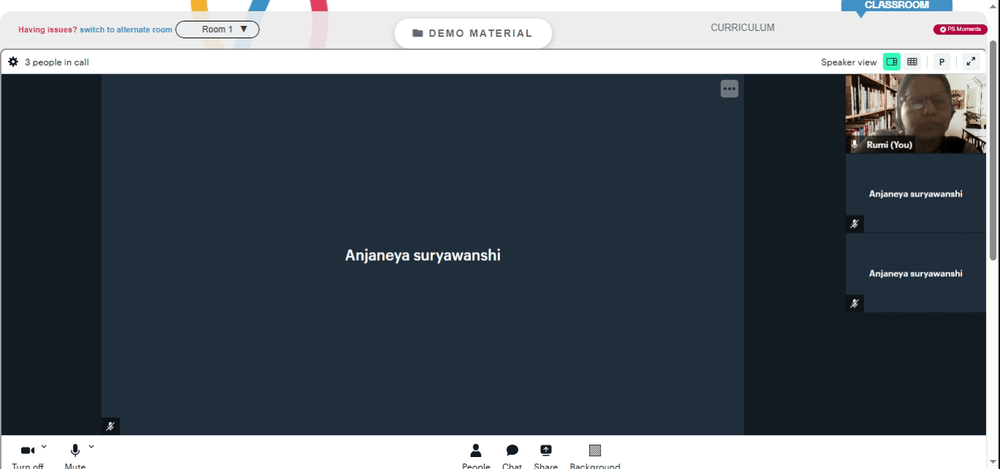The width and height of the screenshot is (1000, 469).
Task: Open Background effects options
Action: click(595, 456)
